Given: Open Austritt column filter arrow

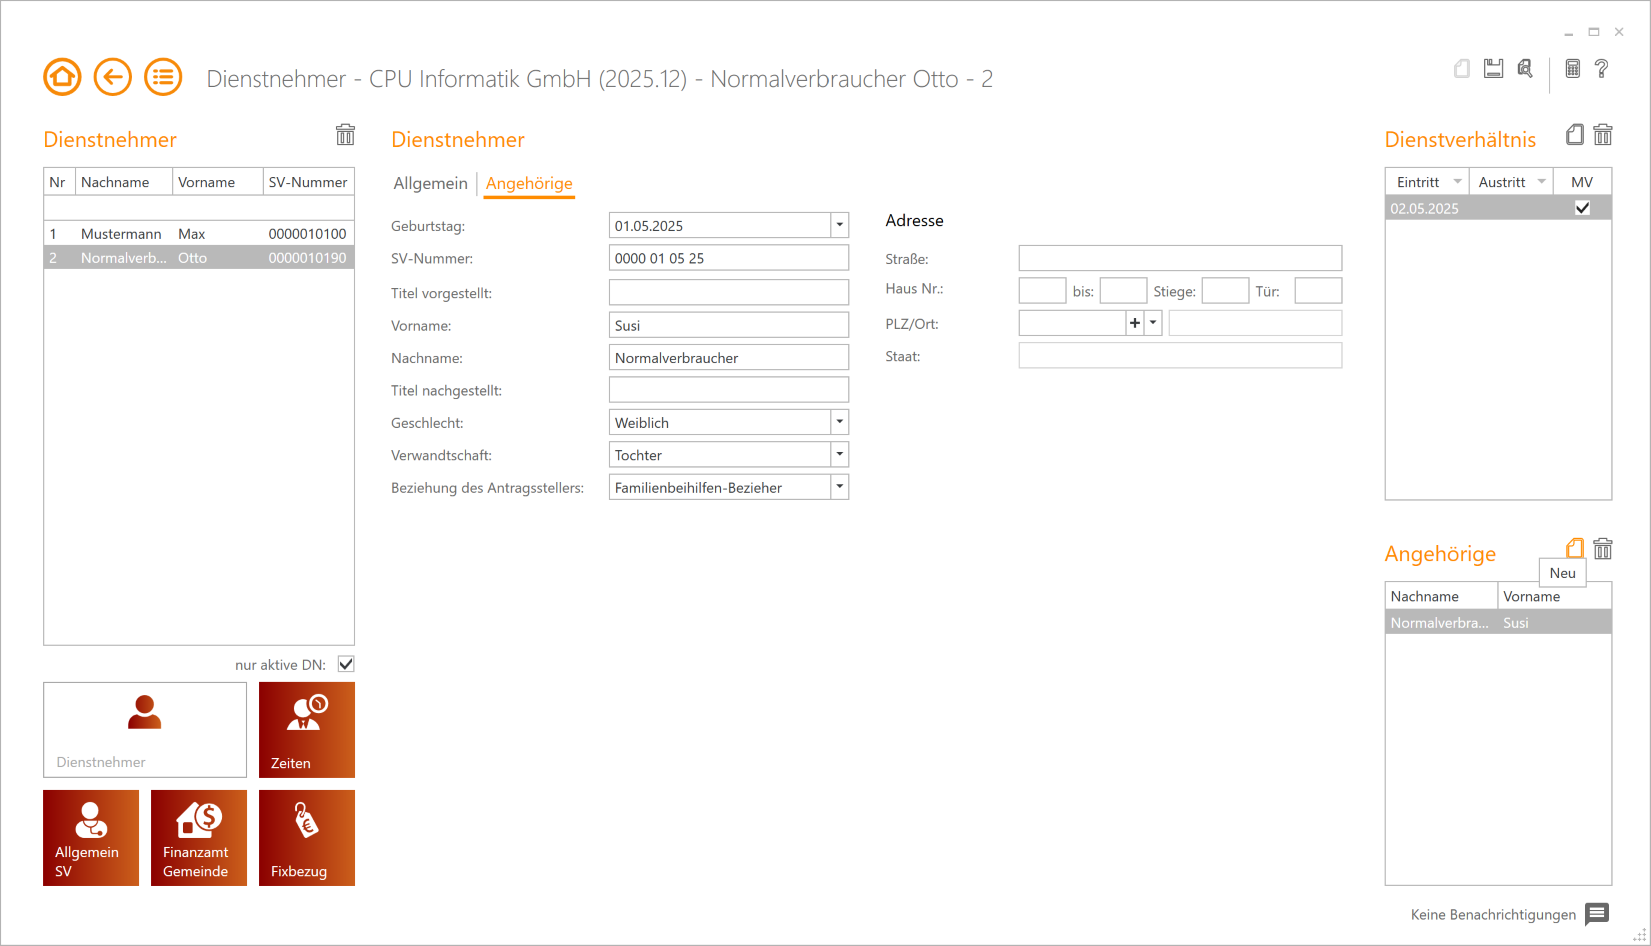Looking at the screenshot, I should (1541, 182).
